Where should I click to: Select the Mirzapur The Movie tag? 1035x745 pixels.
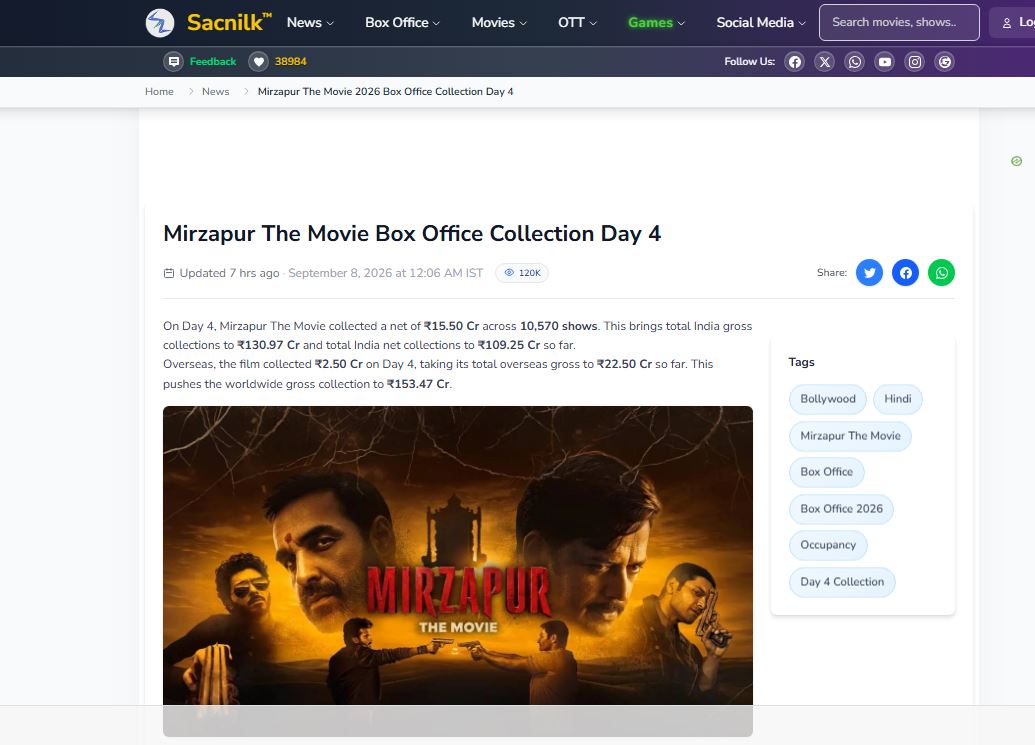[x=850, y=436]
